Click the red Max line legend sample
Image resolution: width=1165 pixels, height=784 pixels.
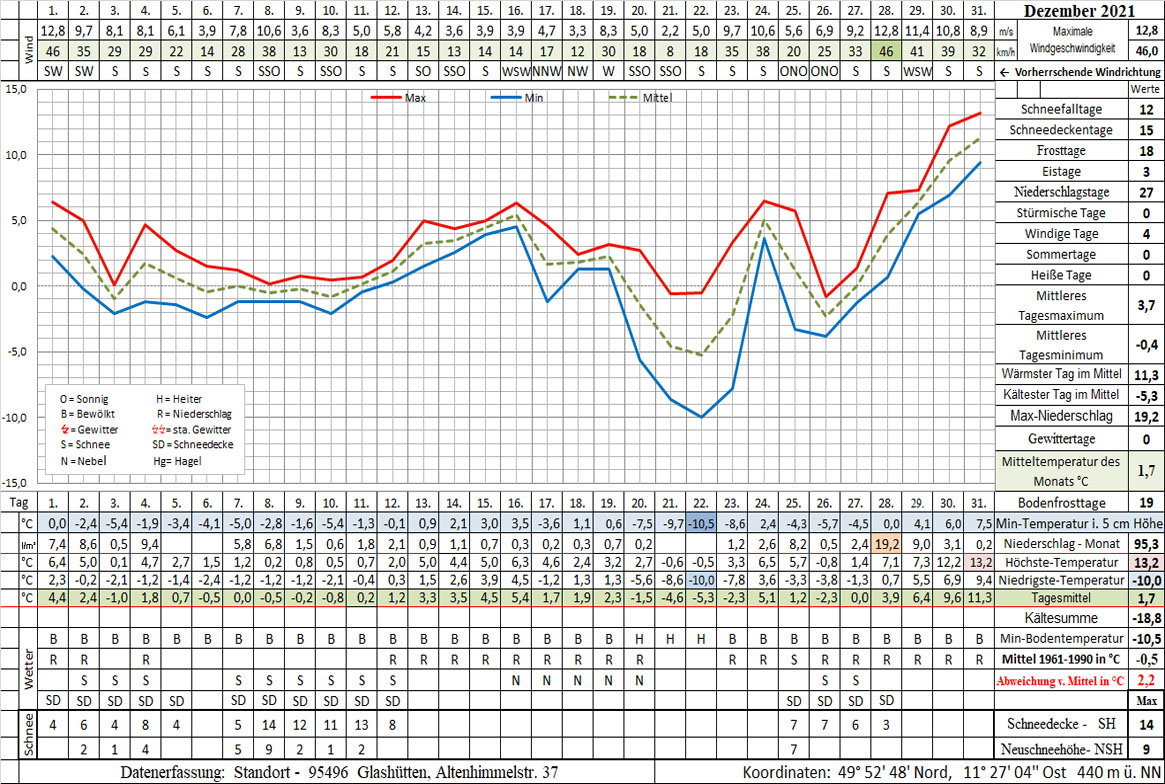[x=386, y=98]
